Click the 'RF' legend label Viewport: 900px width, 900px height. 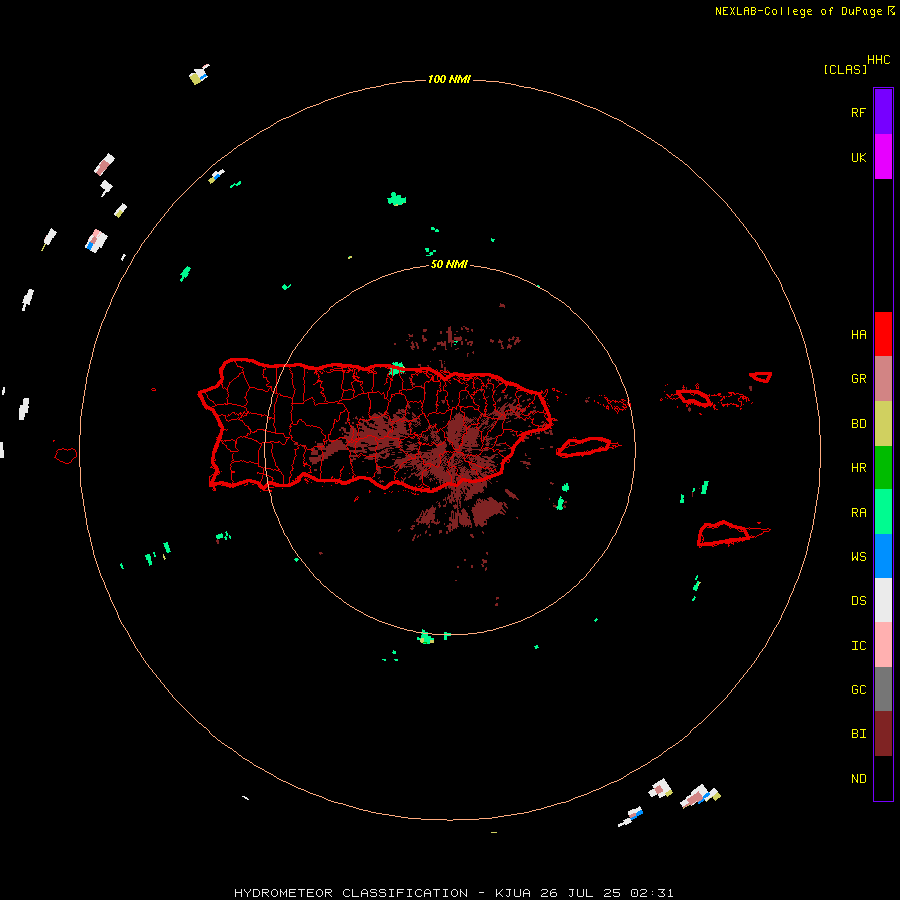[858, 113]
